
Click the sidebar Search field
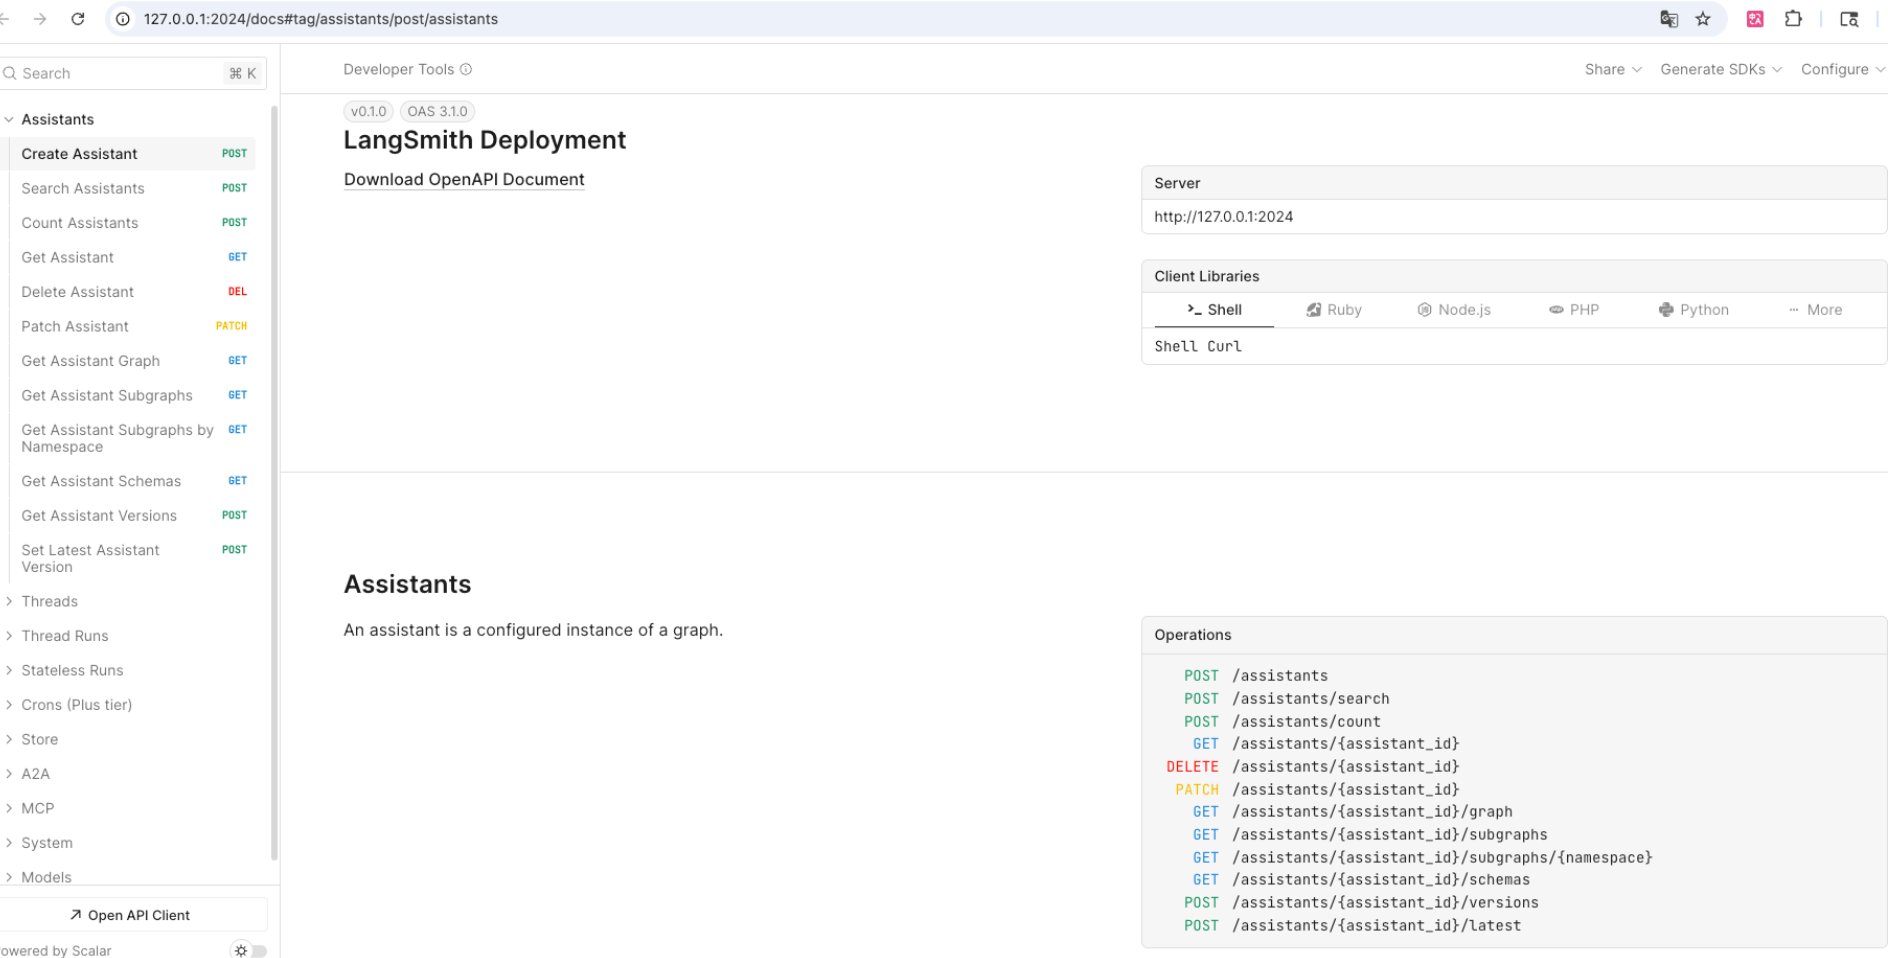(x=120, y=73)
